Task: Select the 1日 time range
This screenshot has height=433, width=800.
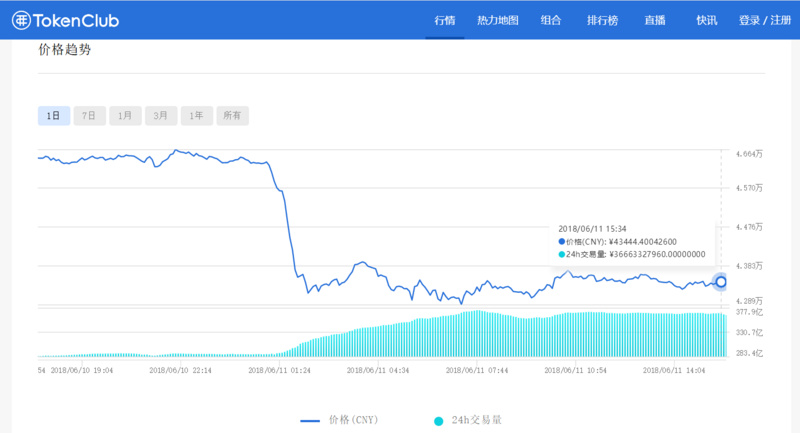Action: click(x=53, y=115)
